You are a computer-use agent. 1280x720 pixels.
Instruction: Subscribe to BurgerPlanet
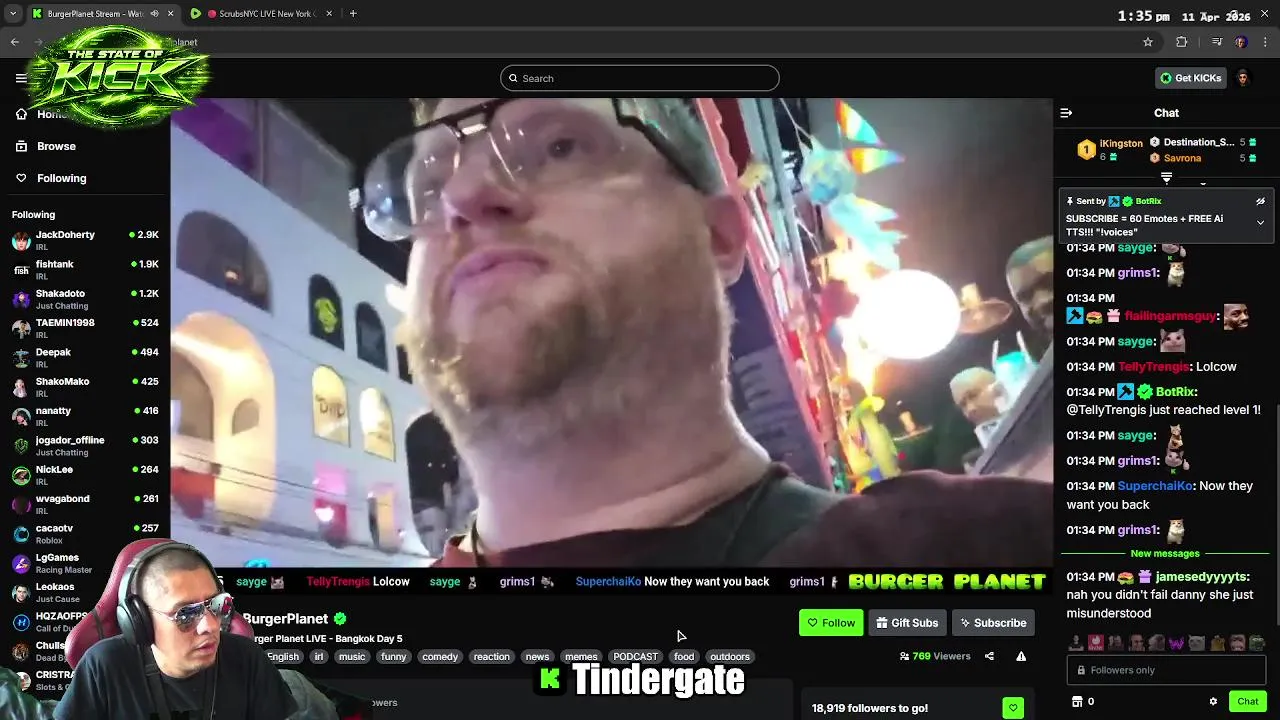click(993, 623)
